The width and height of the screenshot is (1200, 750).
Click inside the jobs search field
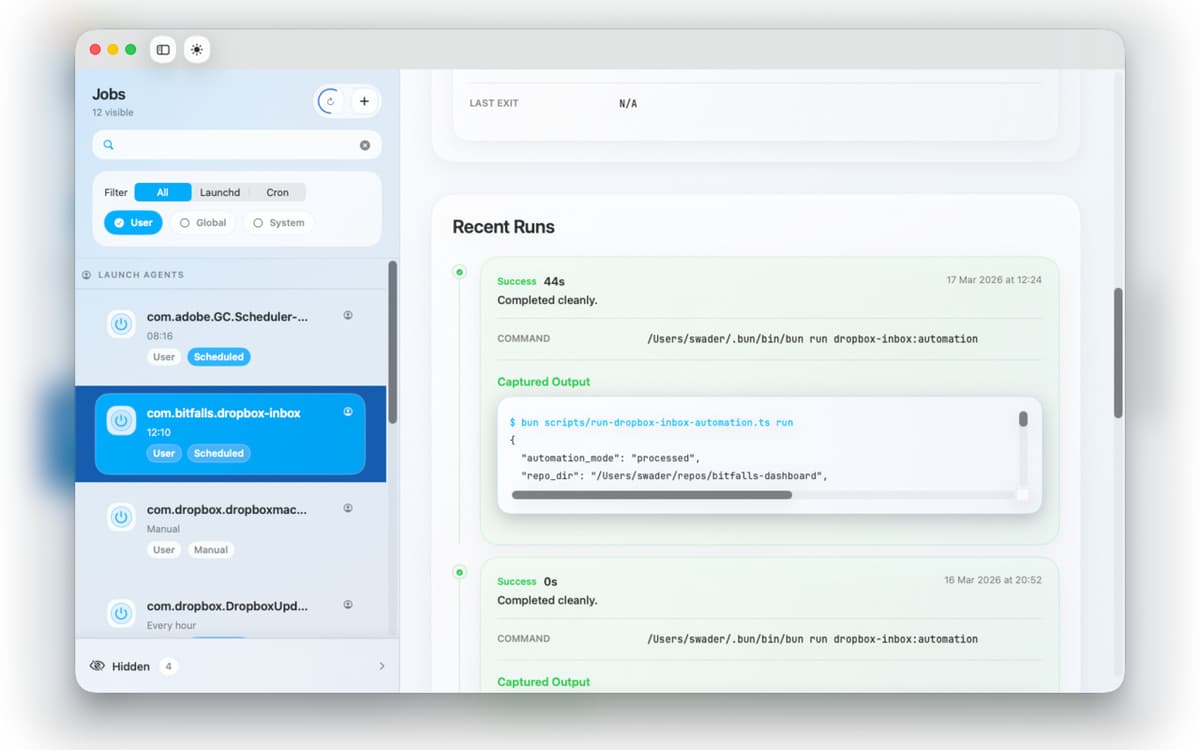point(235,145)
